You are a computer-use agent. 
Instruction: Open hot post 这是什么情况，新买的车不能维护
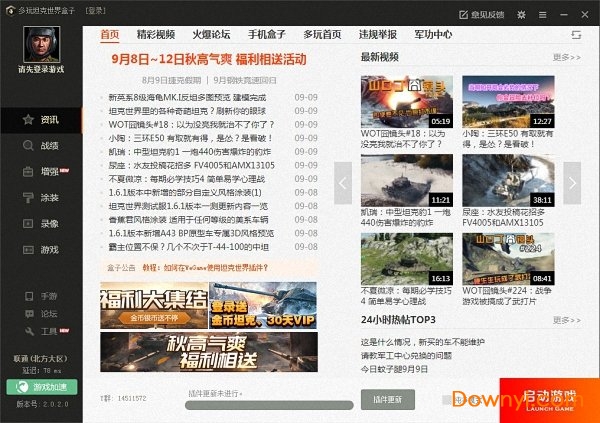[x=423, y=342]
